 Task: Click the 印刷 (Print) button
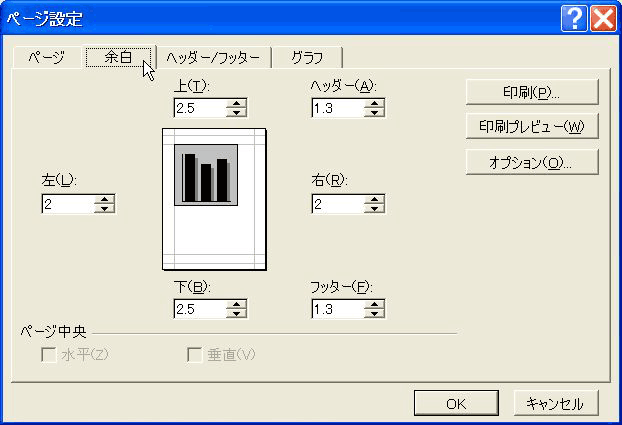tap(531, 92)
